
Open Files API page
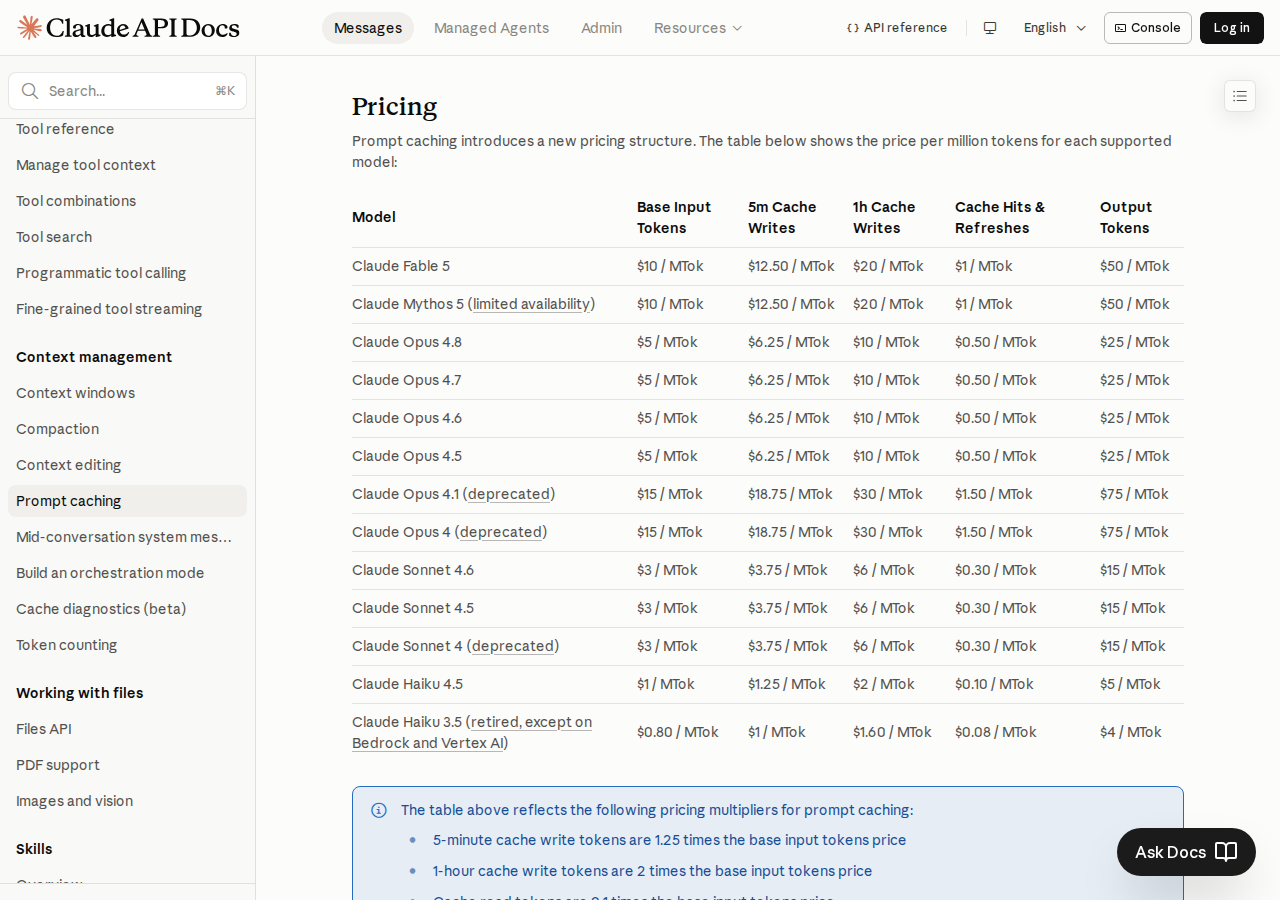(127, 729)
